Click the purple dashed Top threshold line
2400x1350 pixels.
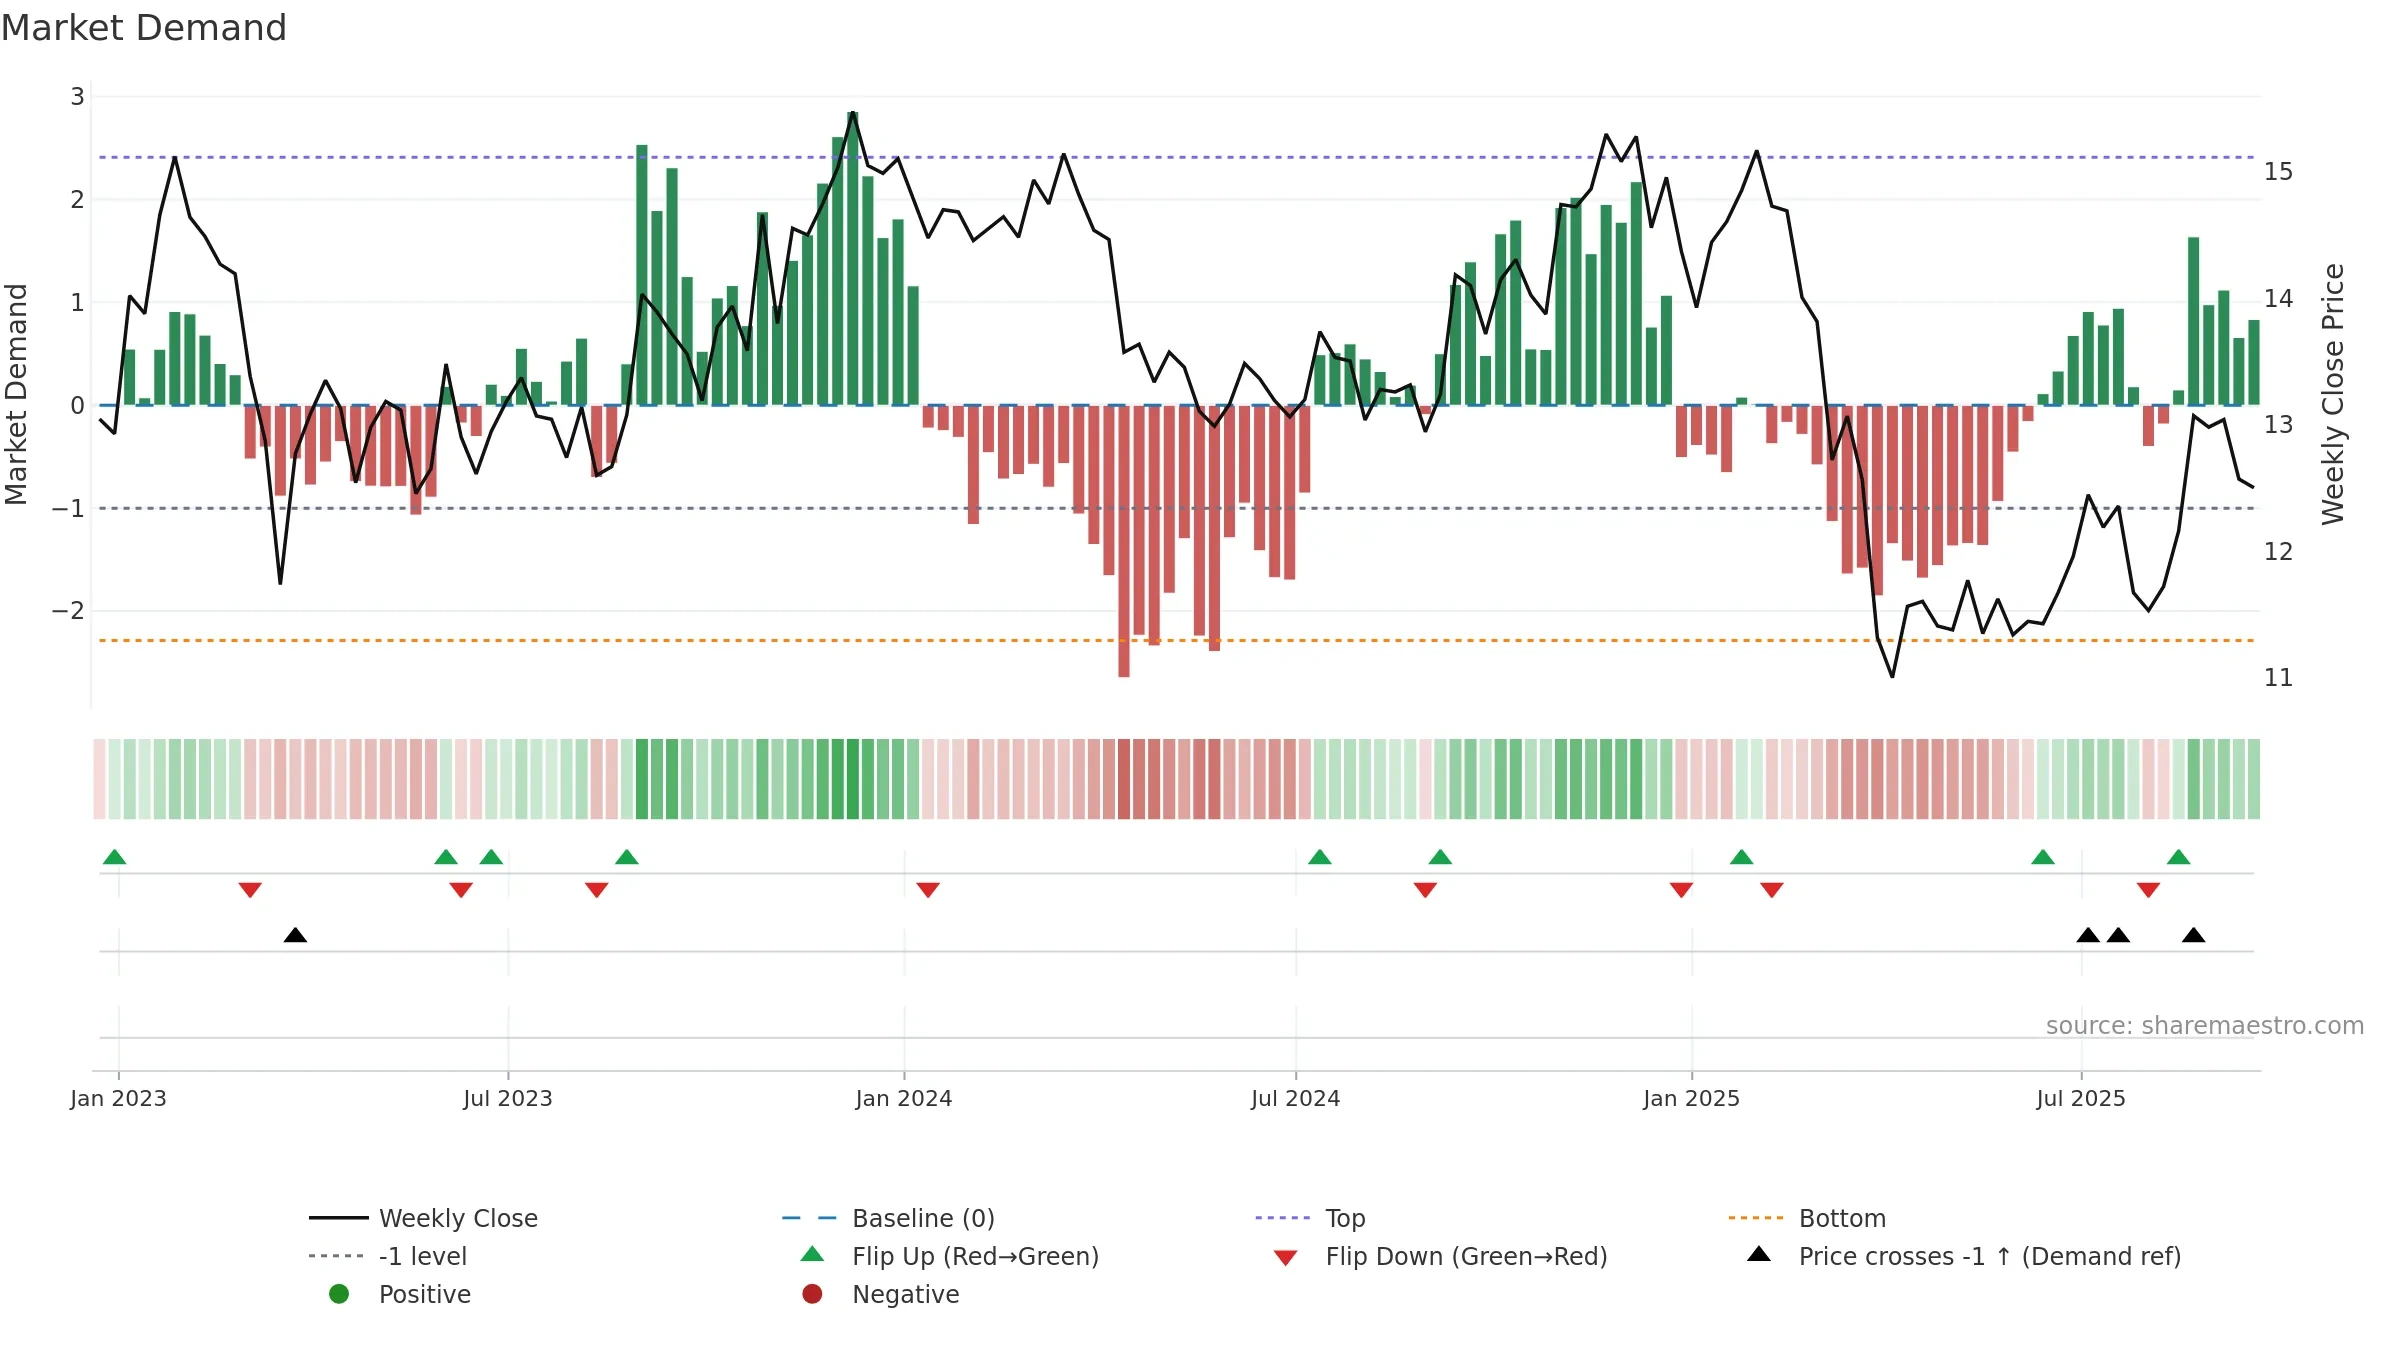(x=1176, y=157)
